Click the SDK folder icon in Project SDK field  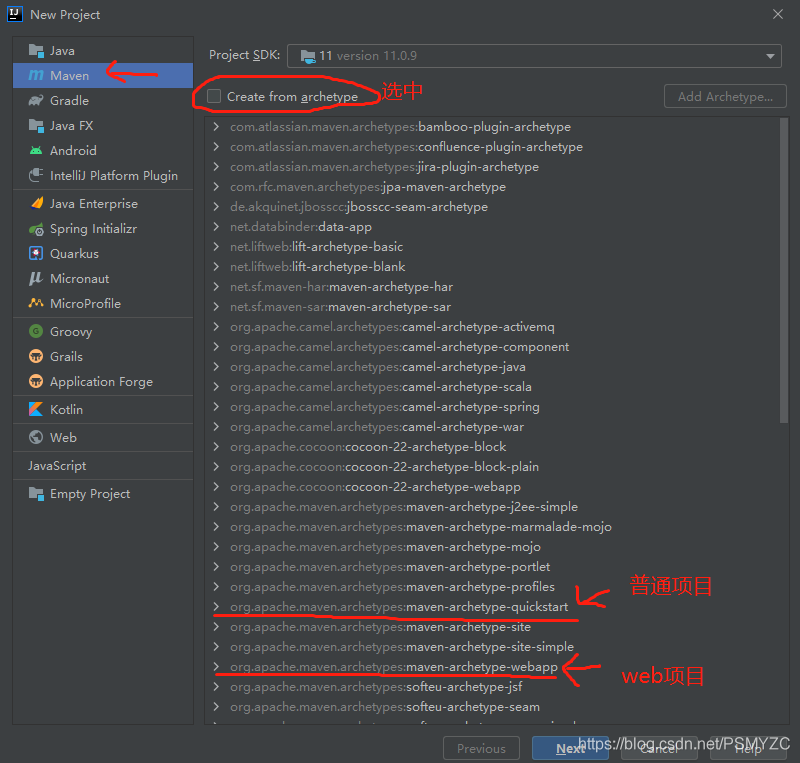pos(308,56)
